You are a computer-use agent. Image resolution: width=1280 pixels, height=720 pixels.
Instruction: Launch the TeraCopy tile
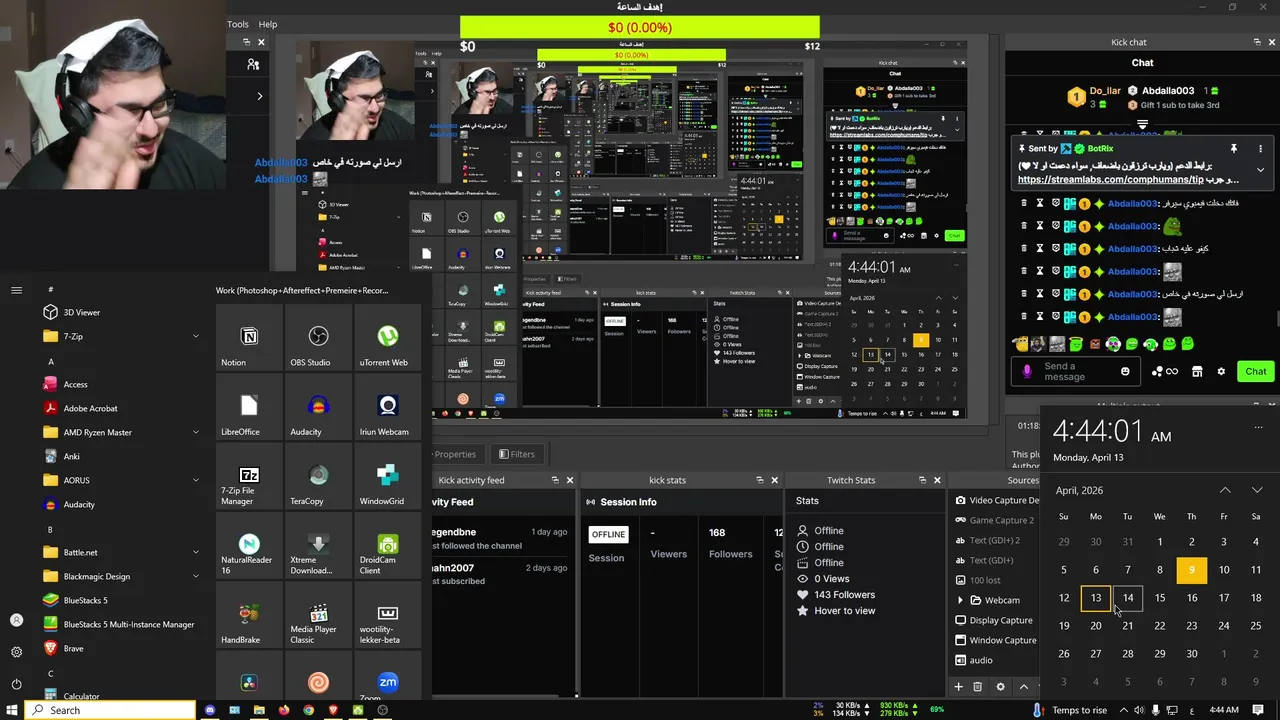[x=318, y=477]
